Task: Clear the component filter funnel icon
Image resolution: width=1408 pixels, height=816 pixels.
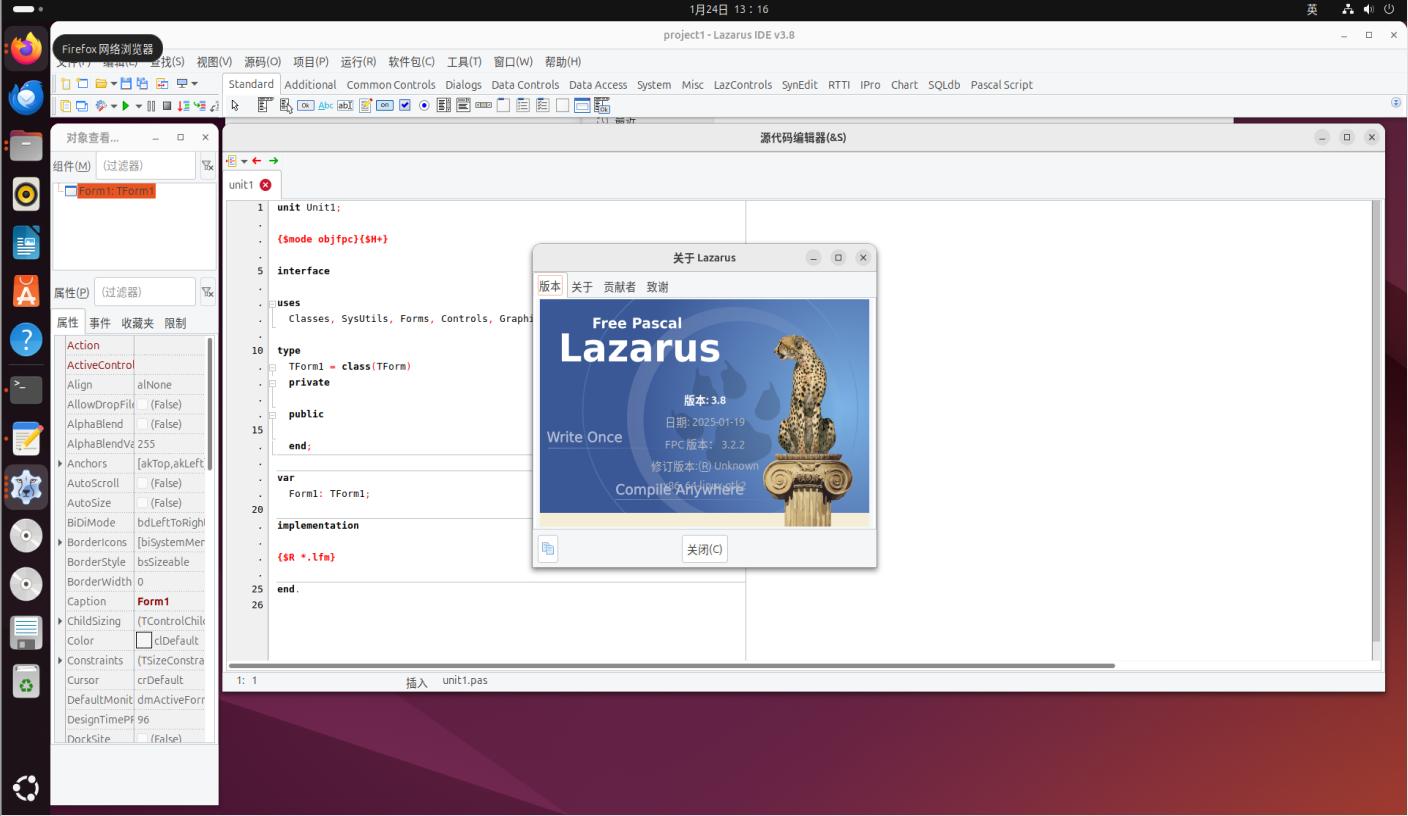Action: point(207,166)
